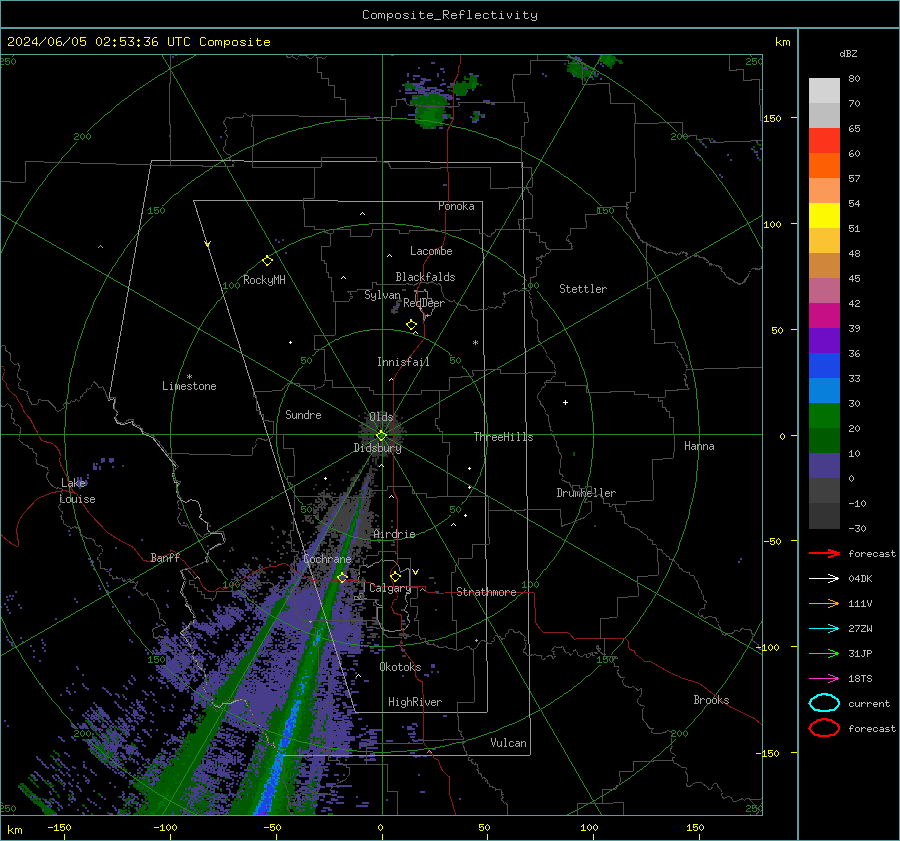Click the Stettler map label
Viewport: 900px width, 841px height.
[x=583, y=289]
